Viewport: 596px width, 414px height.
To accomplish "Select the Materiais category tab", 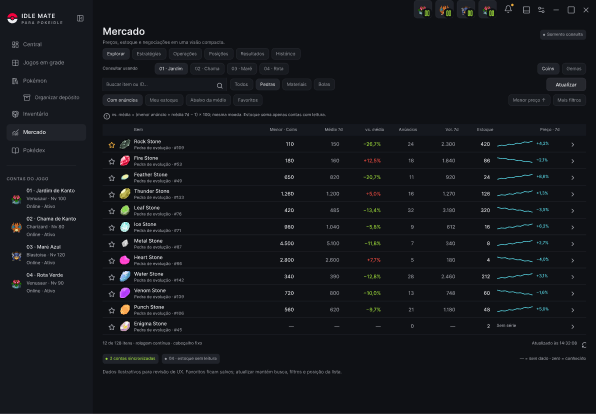I will 296,84.
